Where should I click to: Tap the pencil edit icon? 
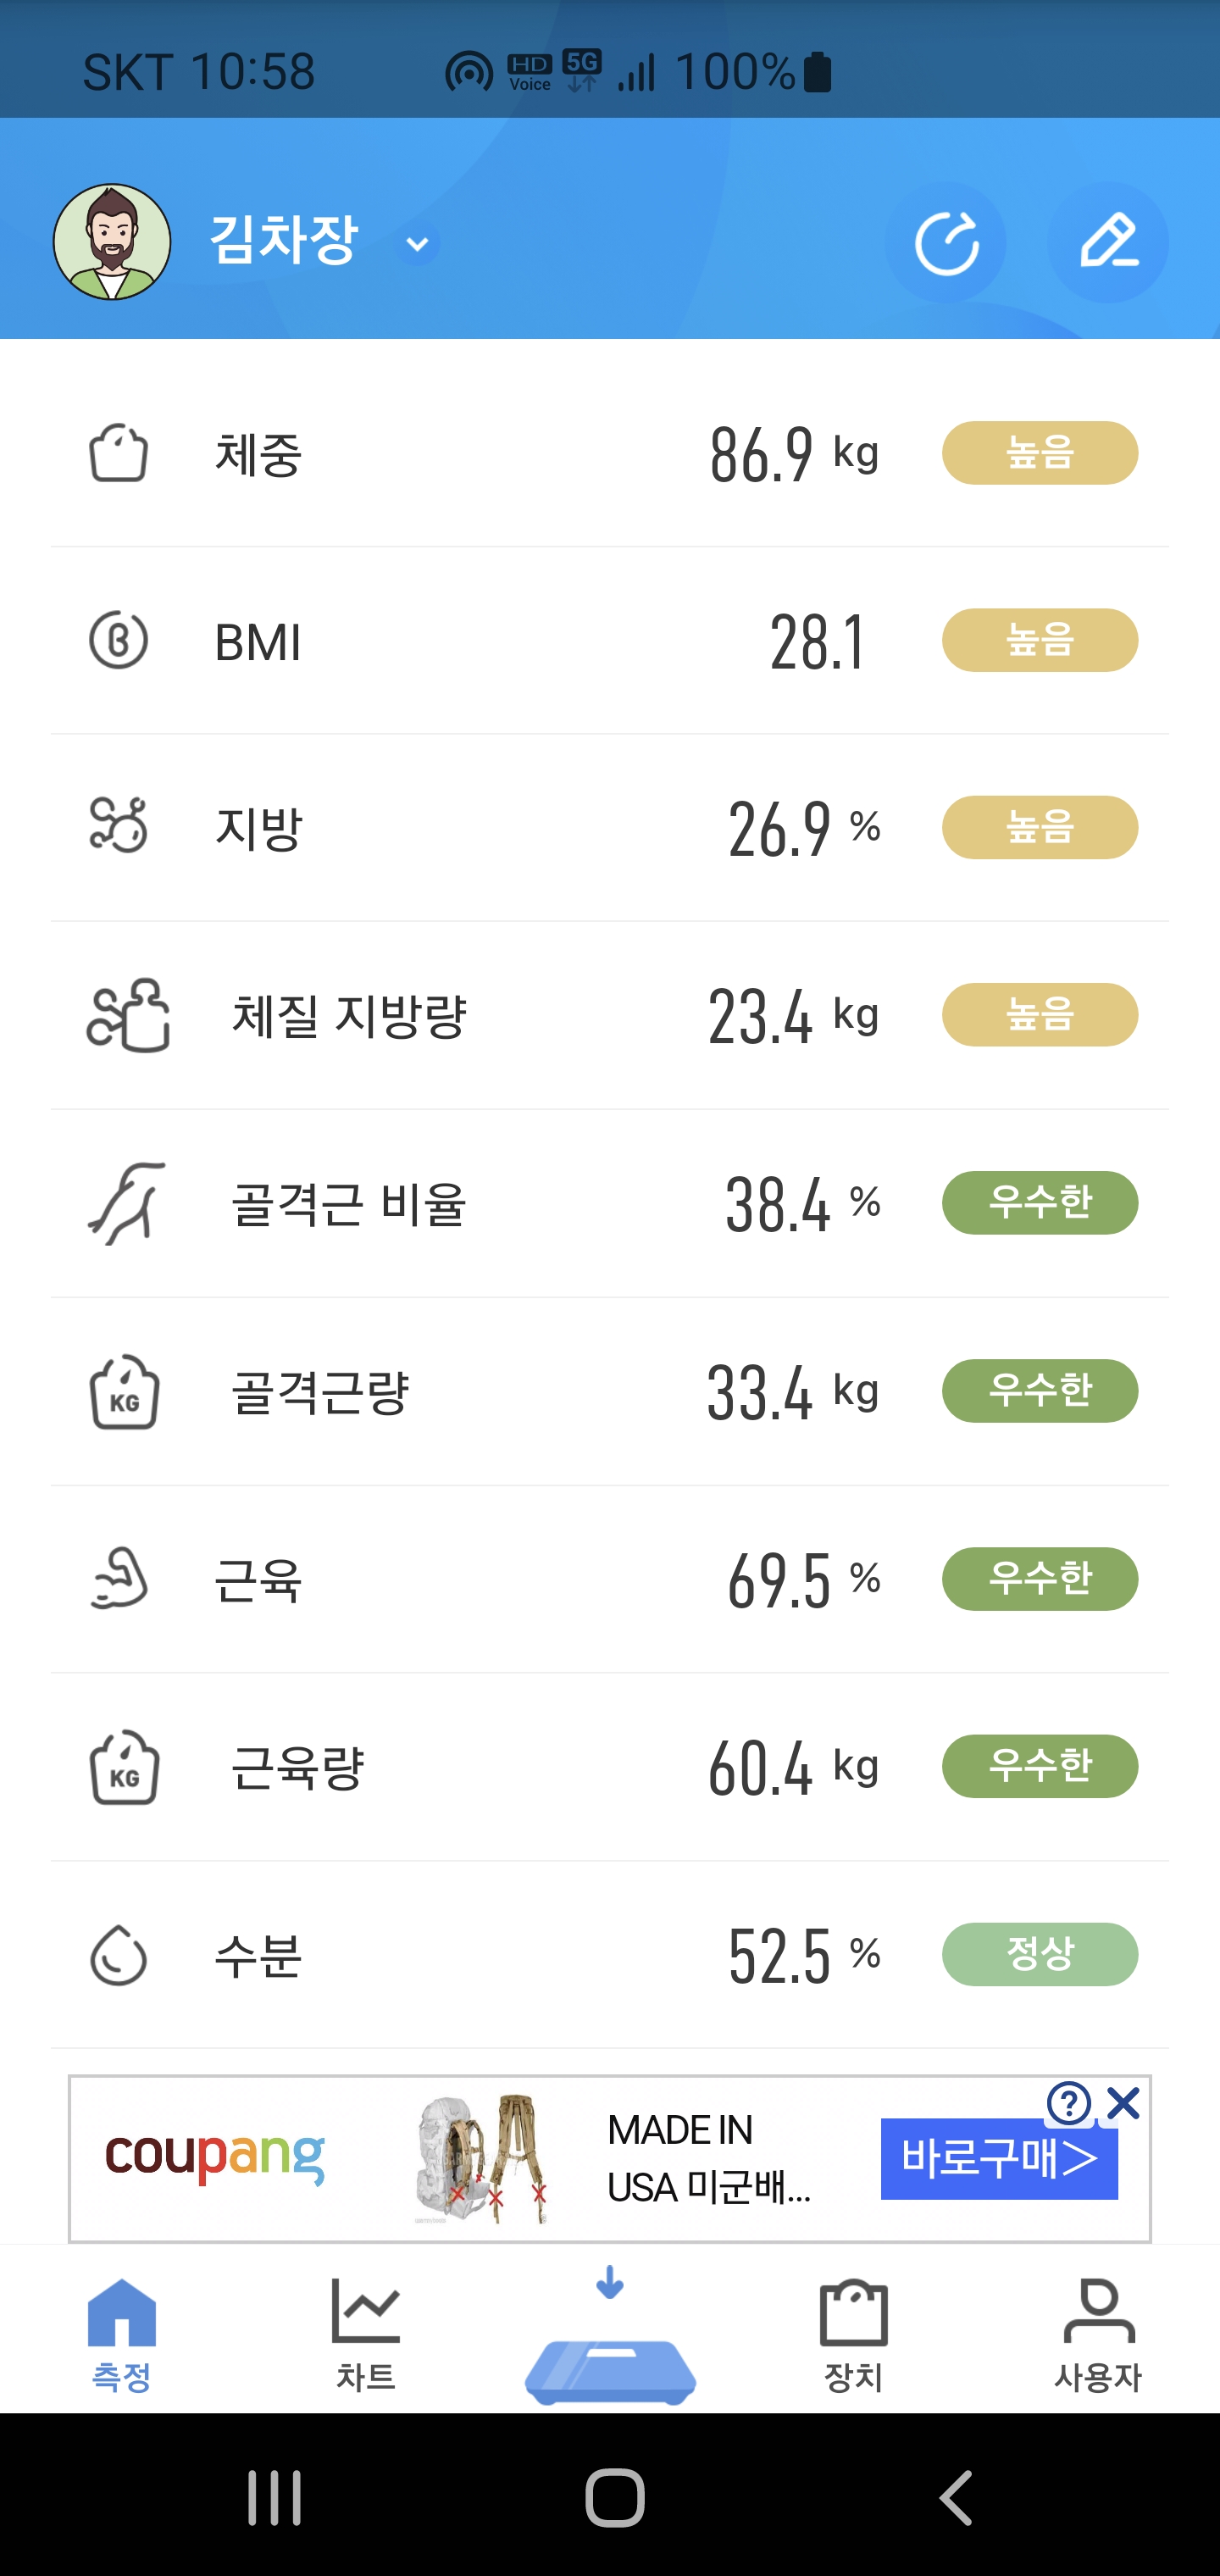click(1108, 243)
